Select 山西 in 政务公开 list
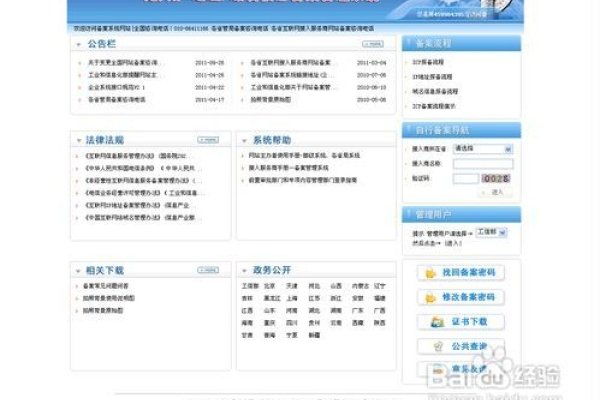The image size is (600, 400). pyautogui.click(x=336, y=286)
